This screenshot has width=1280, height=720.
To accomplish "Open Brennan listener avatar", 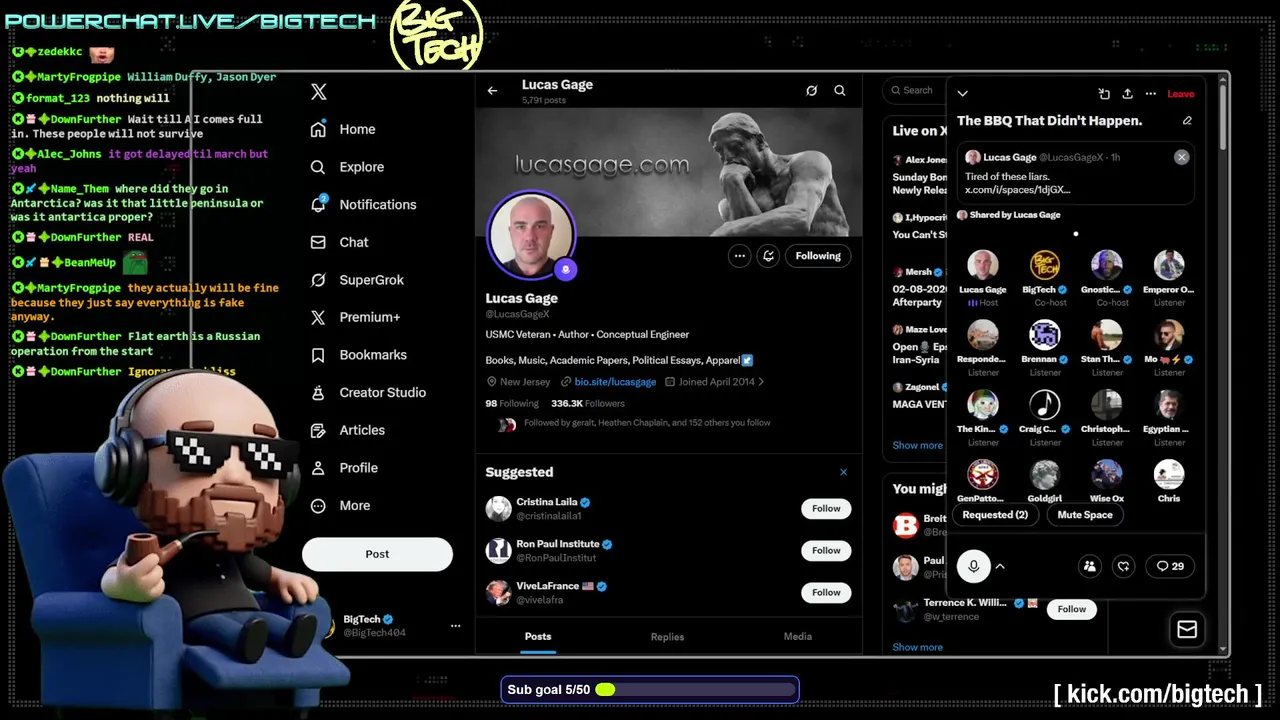I will [x=1045, y=335].
